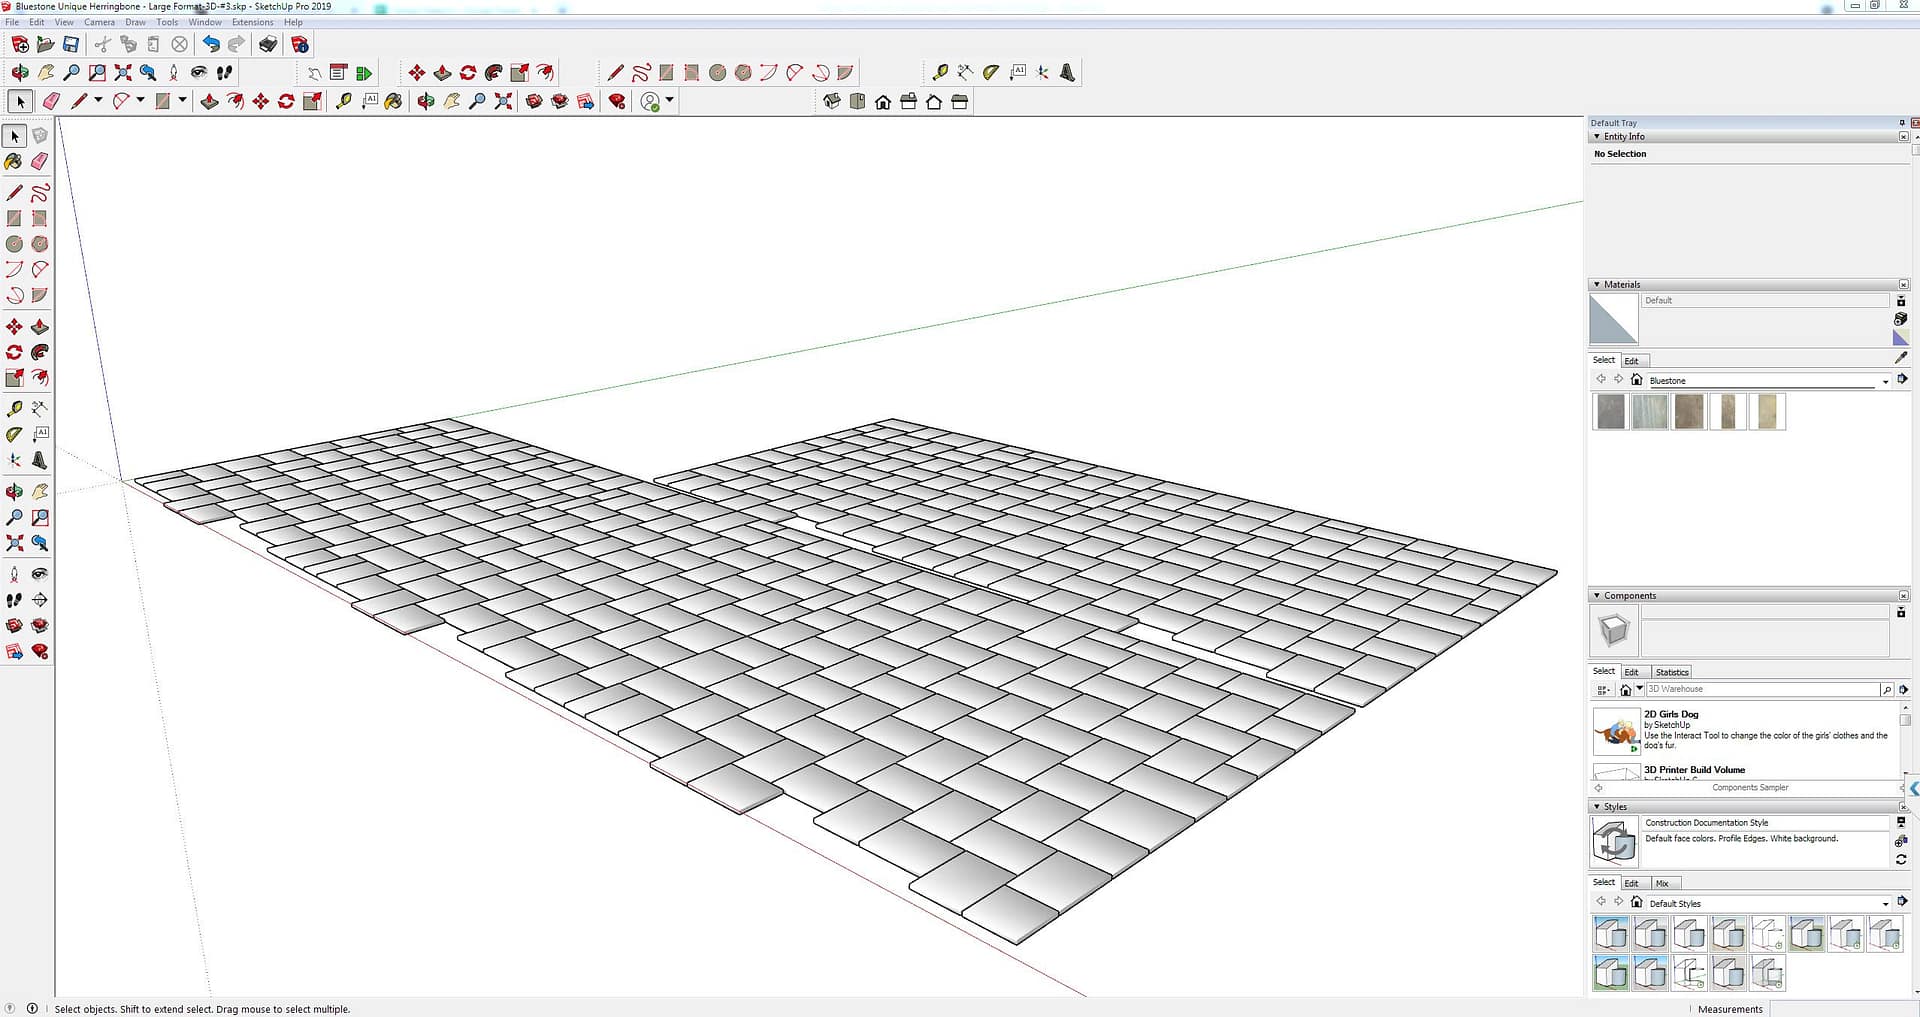The width and height of the screenshot is (1920, 1017).
Task: Collapse the Materials panel
Action: (x=1597, y=285)
